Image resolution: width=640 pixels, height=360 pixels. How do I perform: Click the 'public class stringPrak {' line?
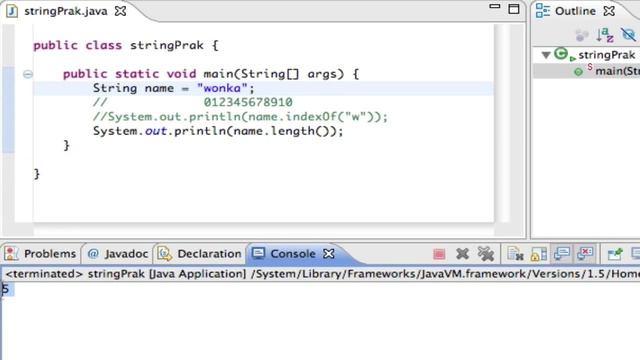click(126, 45)
